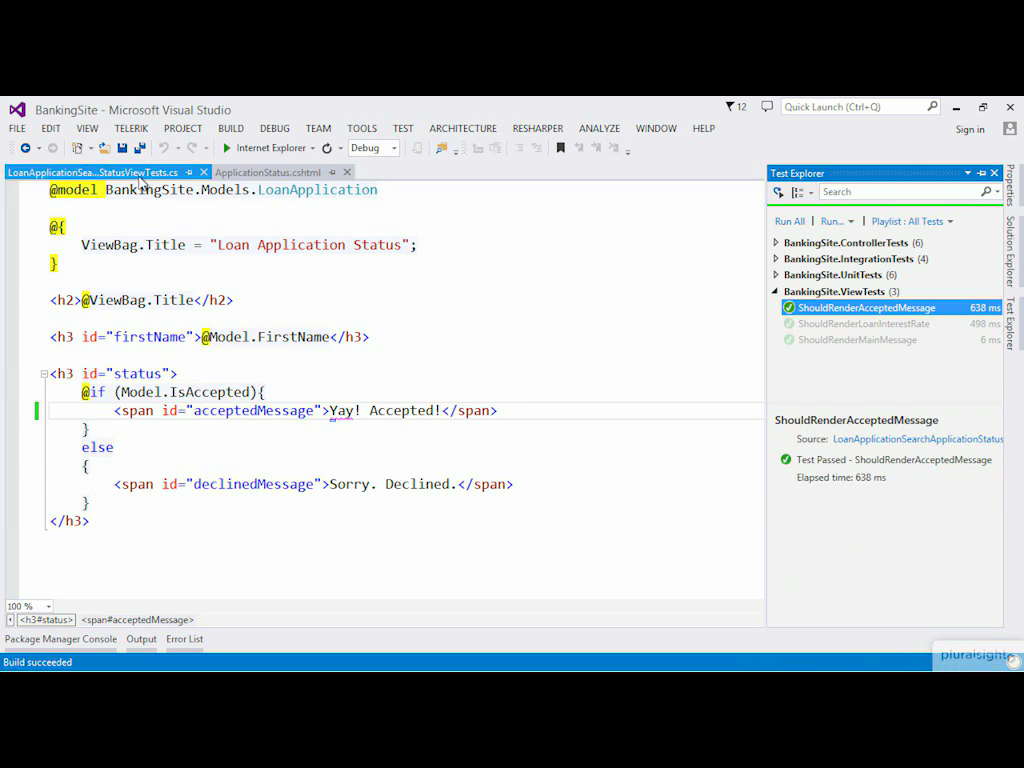Open the Internet Explorer browser dropdown
The height and width of the screenshot is (768, 1024).
(x=313, y=148)
